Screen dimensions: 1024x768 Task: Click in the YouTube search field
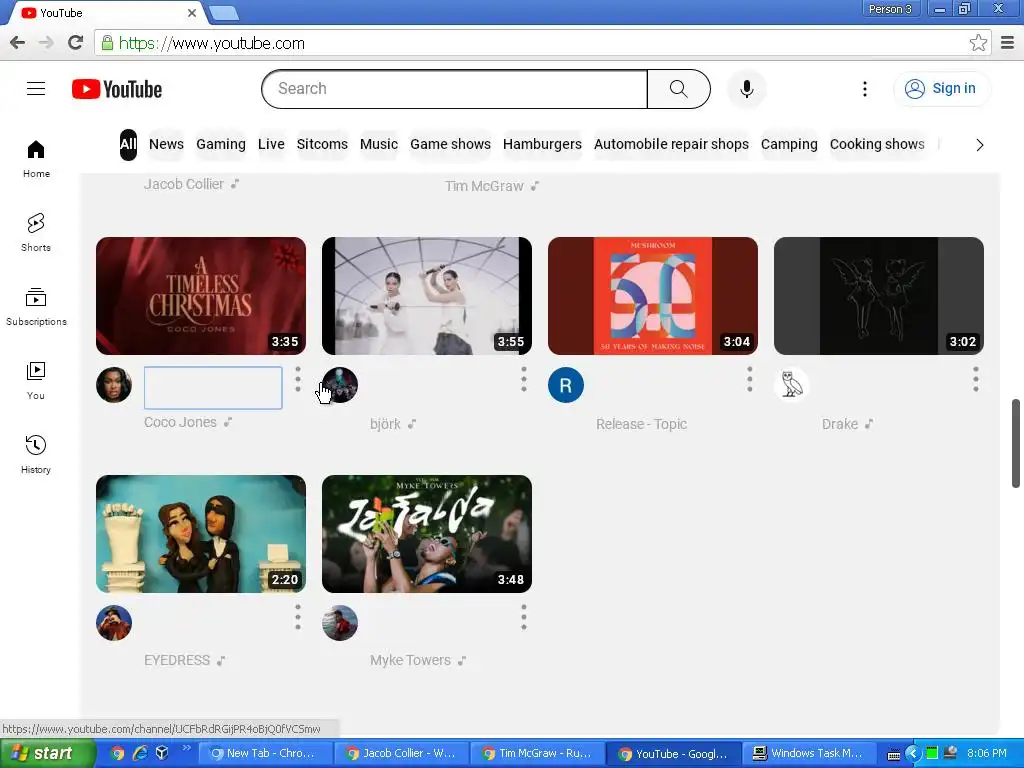coord(455,89)
